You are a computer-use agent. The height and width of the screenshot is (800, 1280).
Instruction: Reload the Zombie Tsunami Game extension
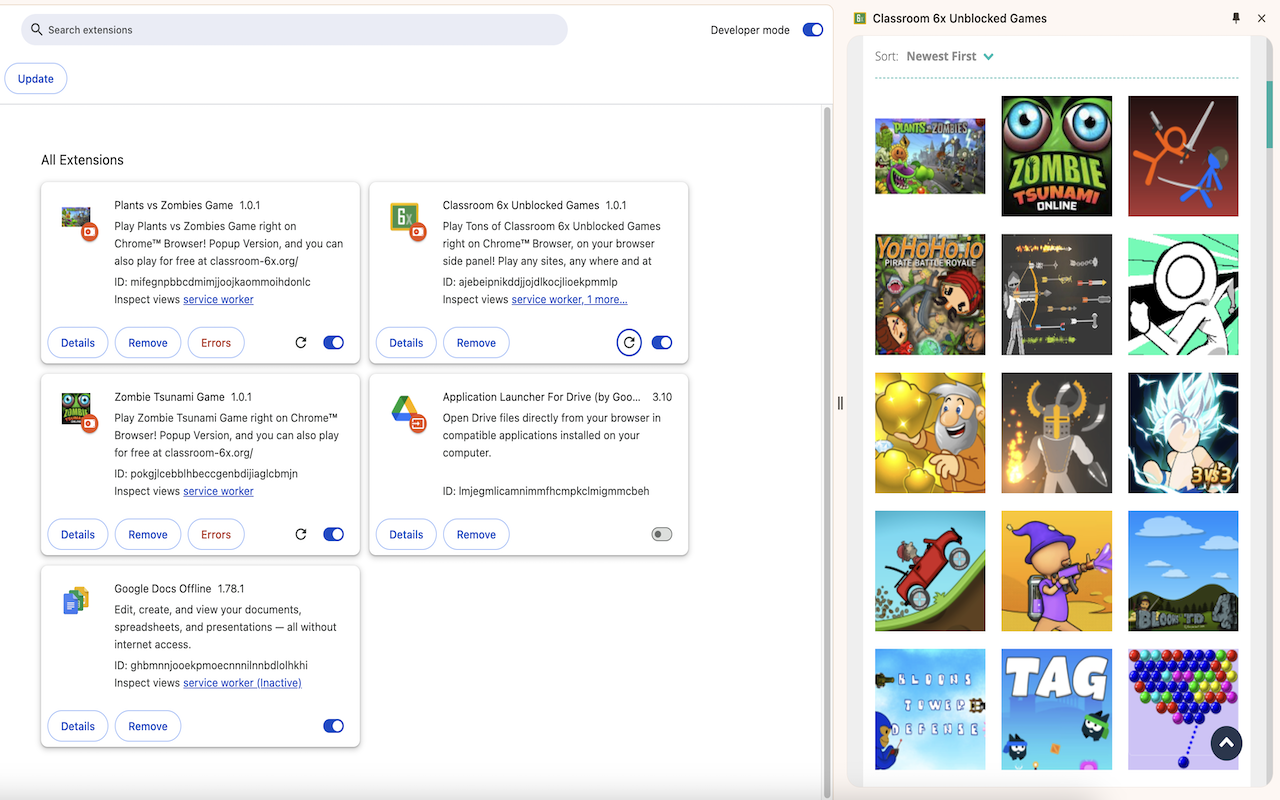[x=301, y=534]
